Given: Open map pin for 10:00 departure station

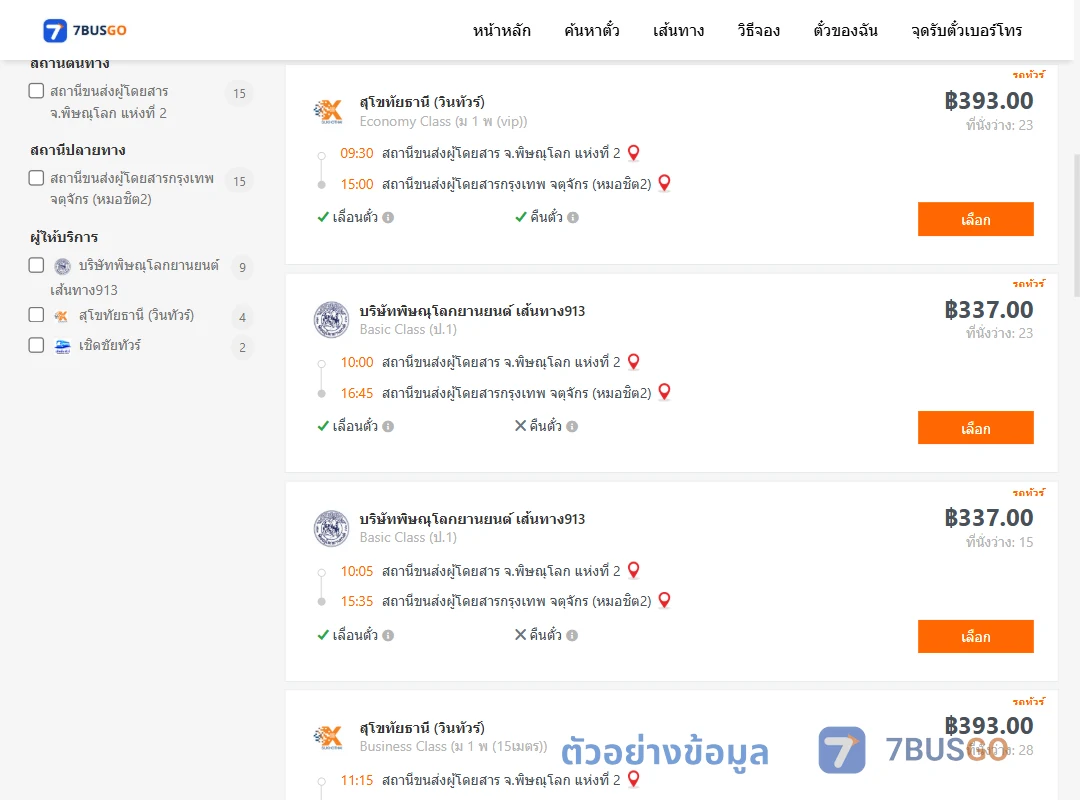Looking at the screenshot, I should (634, 362).
